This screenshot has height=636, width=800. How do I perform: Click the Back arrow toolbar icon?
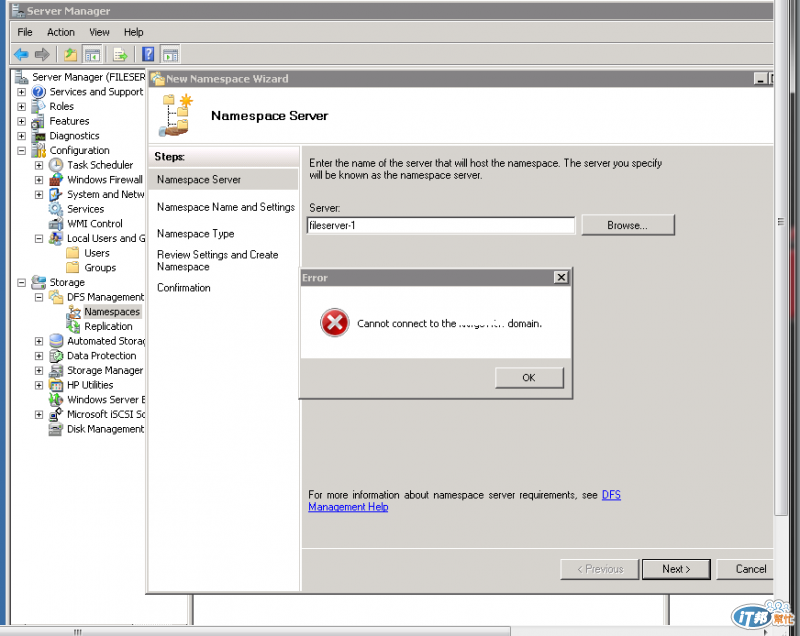pyautogui.click(x=21, y=54)
